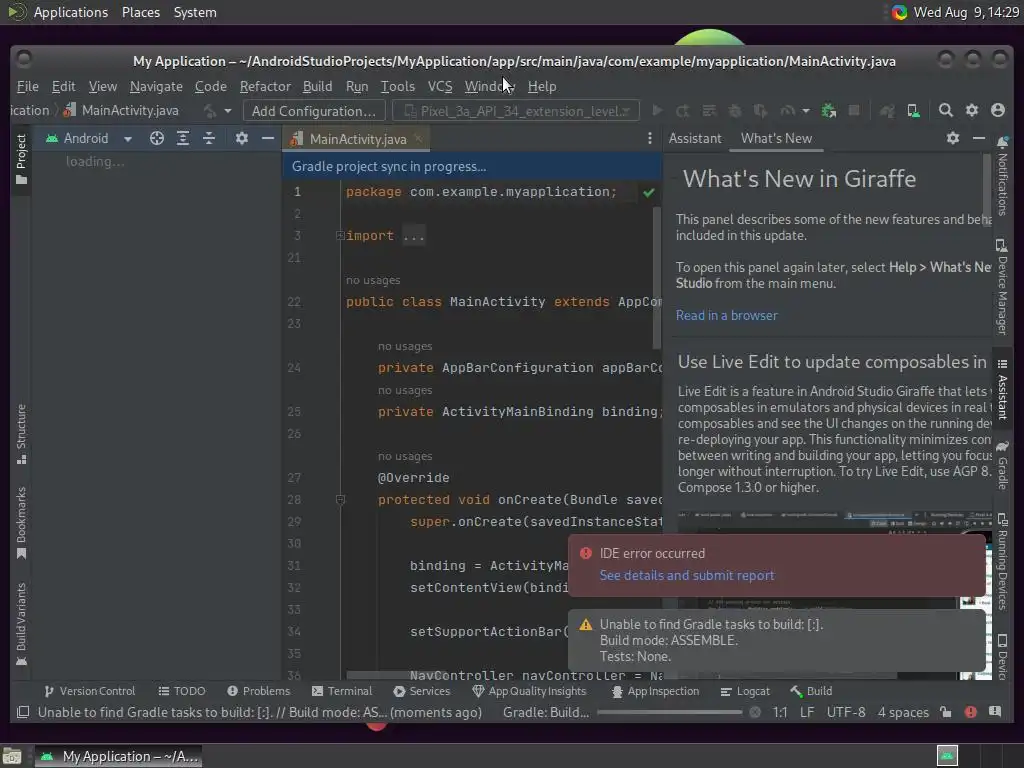Toggle Project tool window on left stripe
Screen dimensions: 1024x768
[21, 159]
